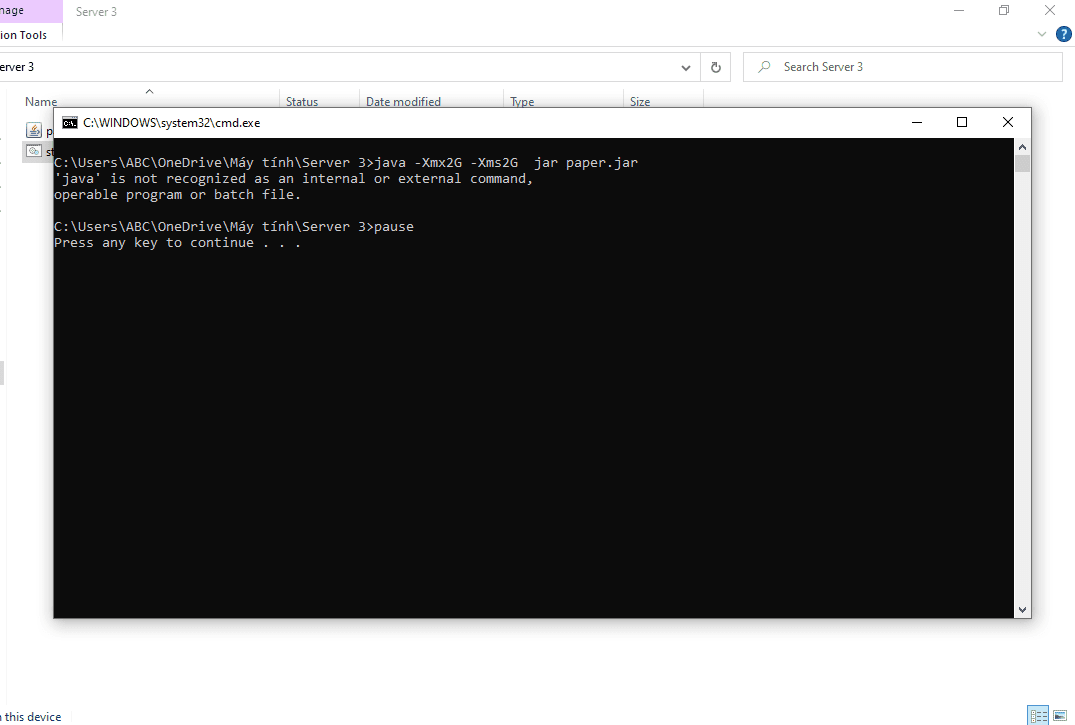Minimize the Explorer Server 3 window
The width and height of the screenshot is (1075, 725).
point(958,10)
